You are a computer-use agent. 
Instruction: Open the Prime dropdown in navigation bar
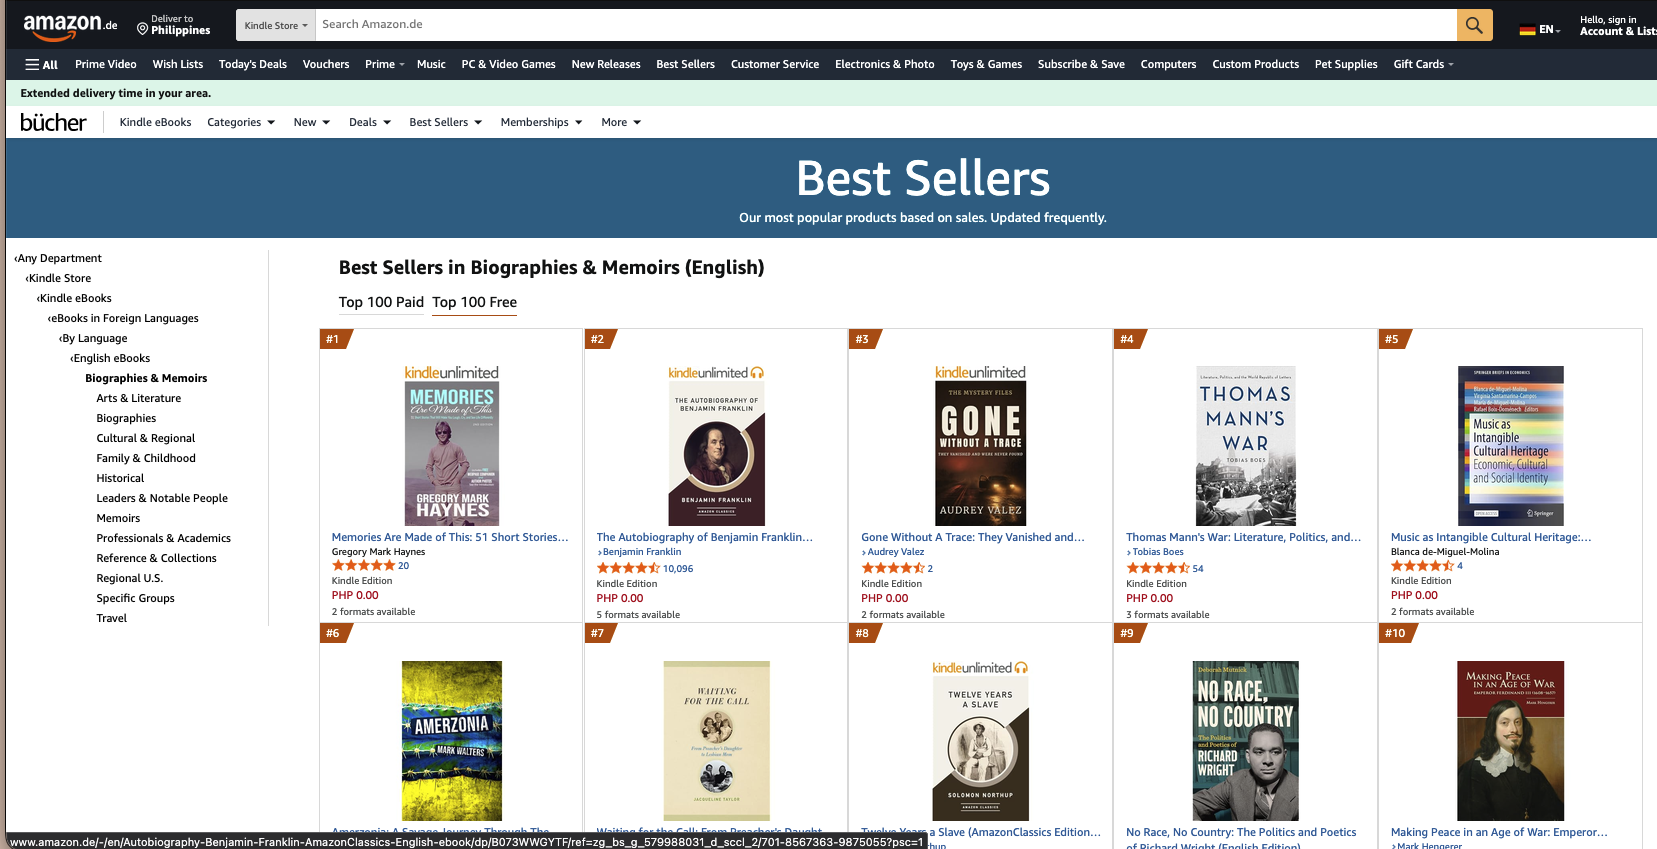pos(385,64)
